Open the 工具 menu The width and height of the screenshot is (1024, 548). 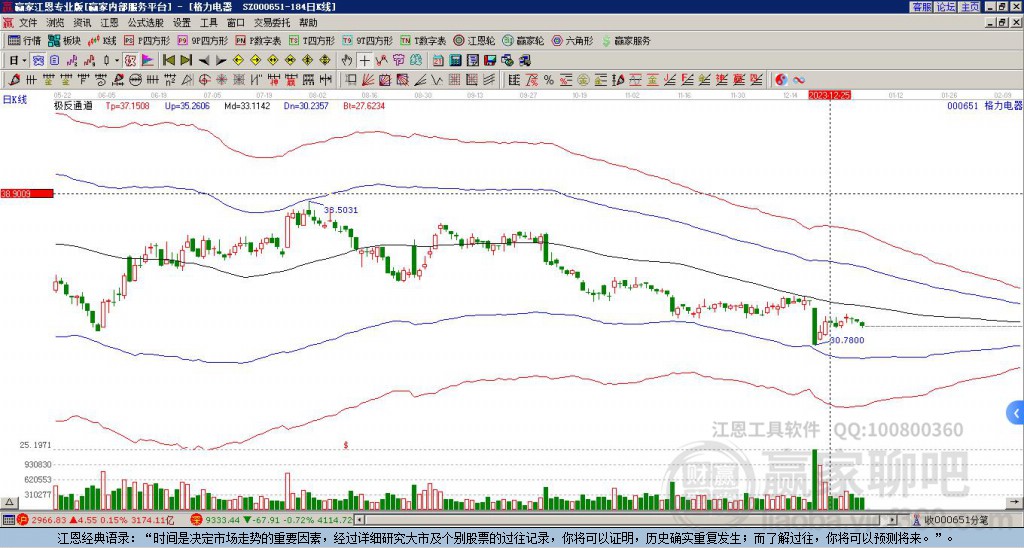208,23
